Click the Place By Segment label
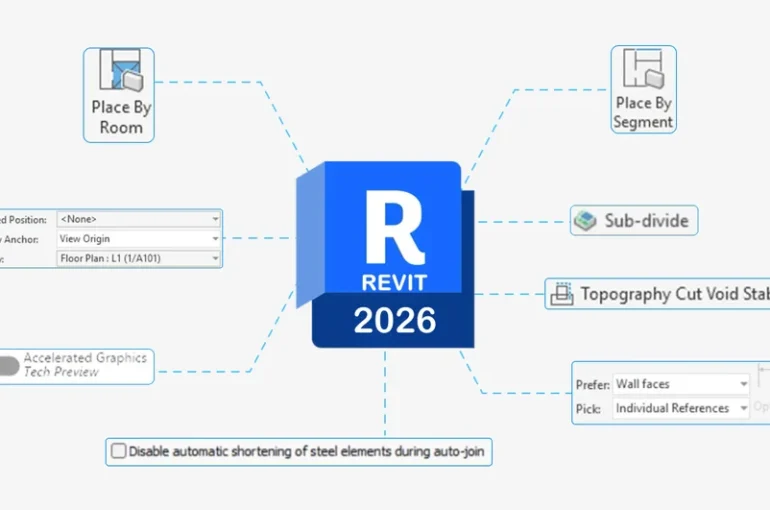This screenshot has height=510, width=770. click(643, 112)
